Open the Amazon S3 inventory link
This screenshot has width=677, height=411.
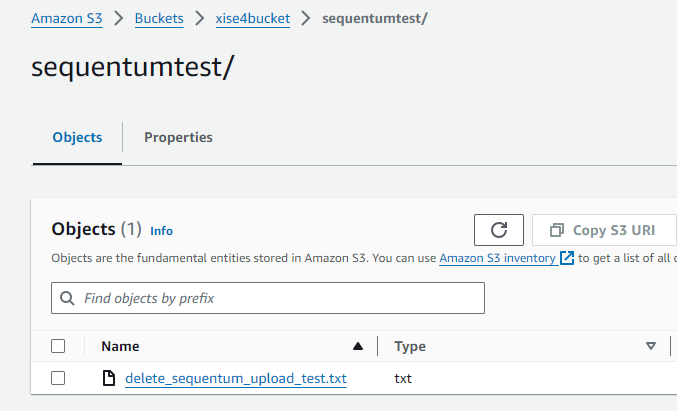click(497, 258)
